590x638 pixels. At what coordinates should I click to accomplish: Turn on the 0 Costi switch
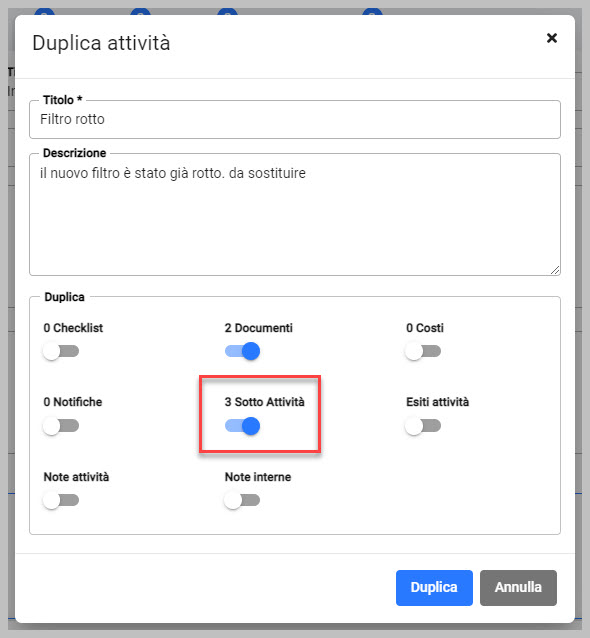click(423, 351)
